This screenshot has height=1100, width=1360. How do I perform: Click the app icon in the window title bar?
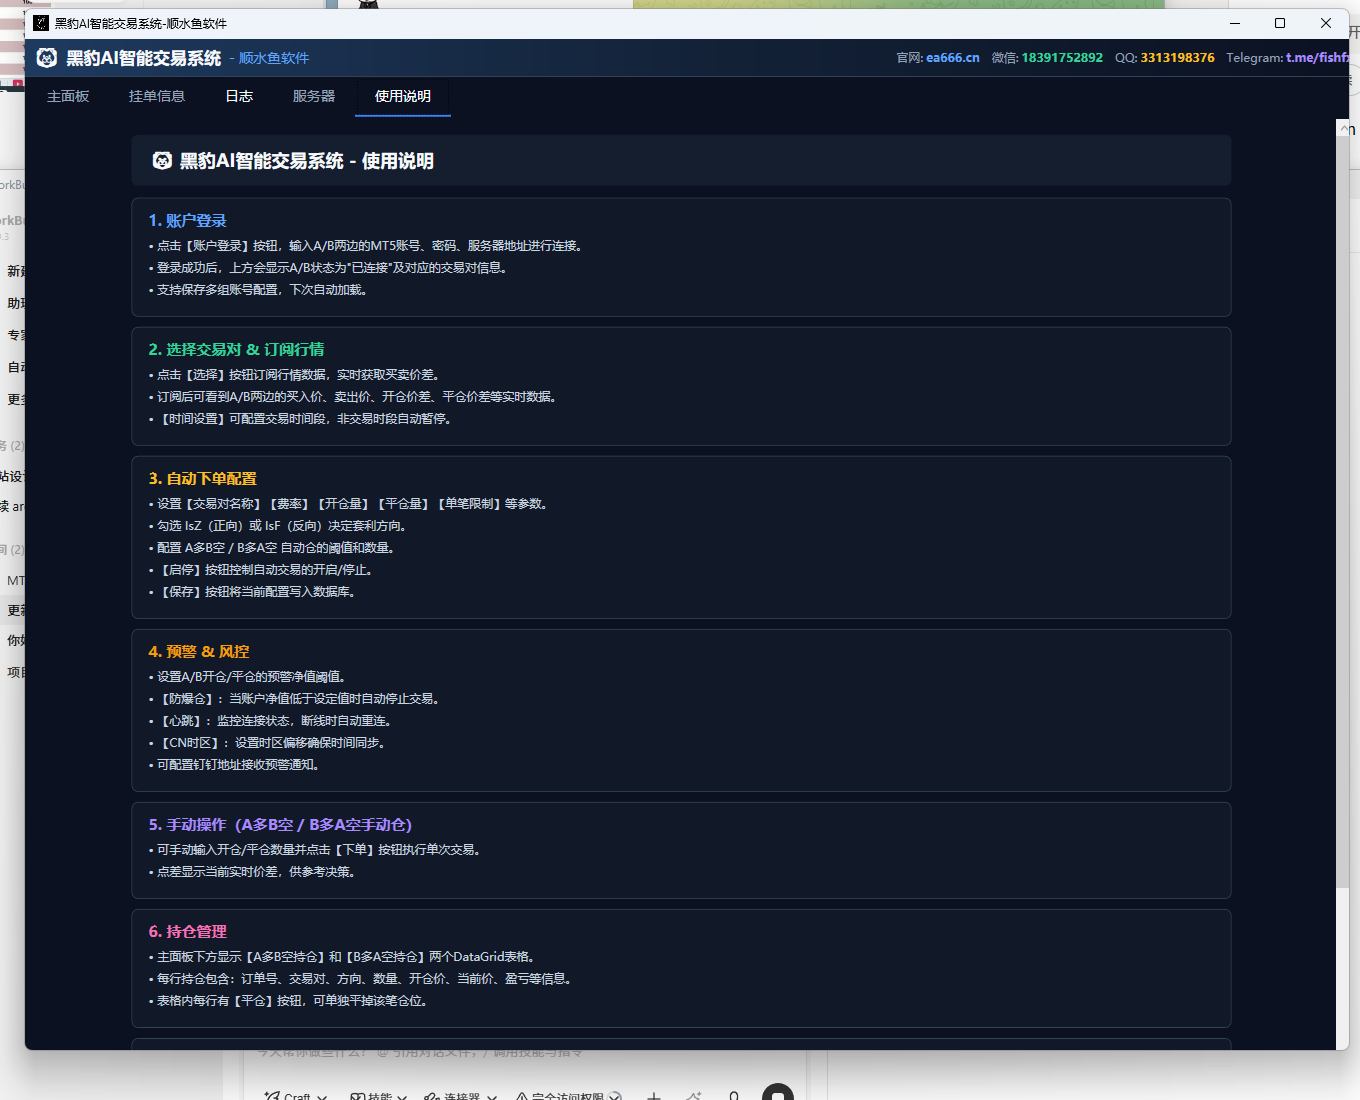point(41,23)
